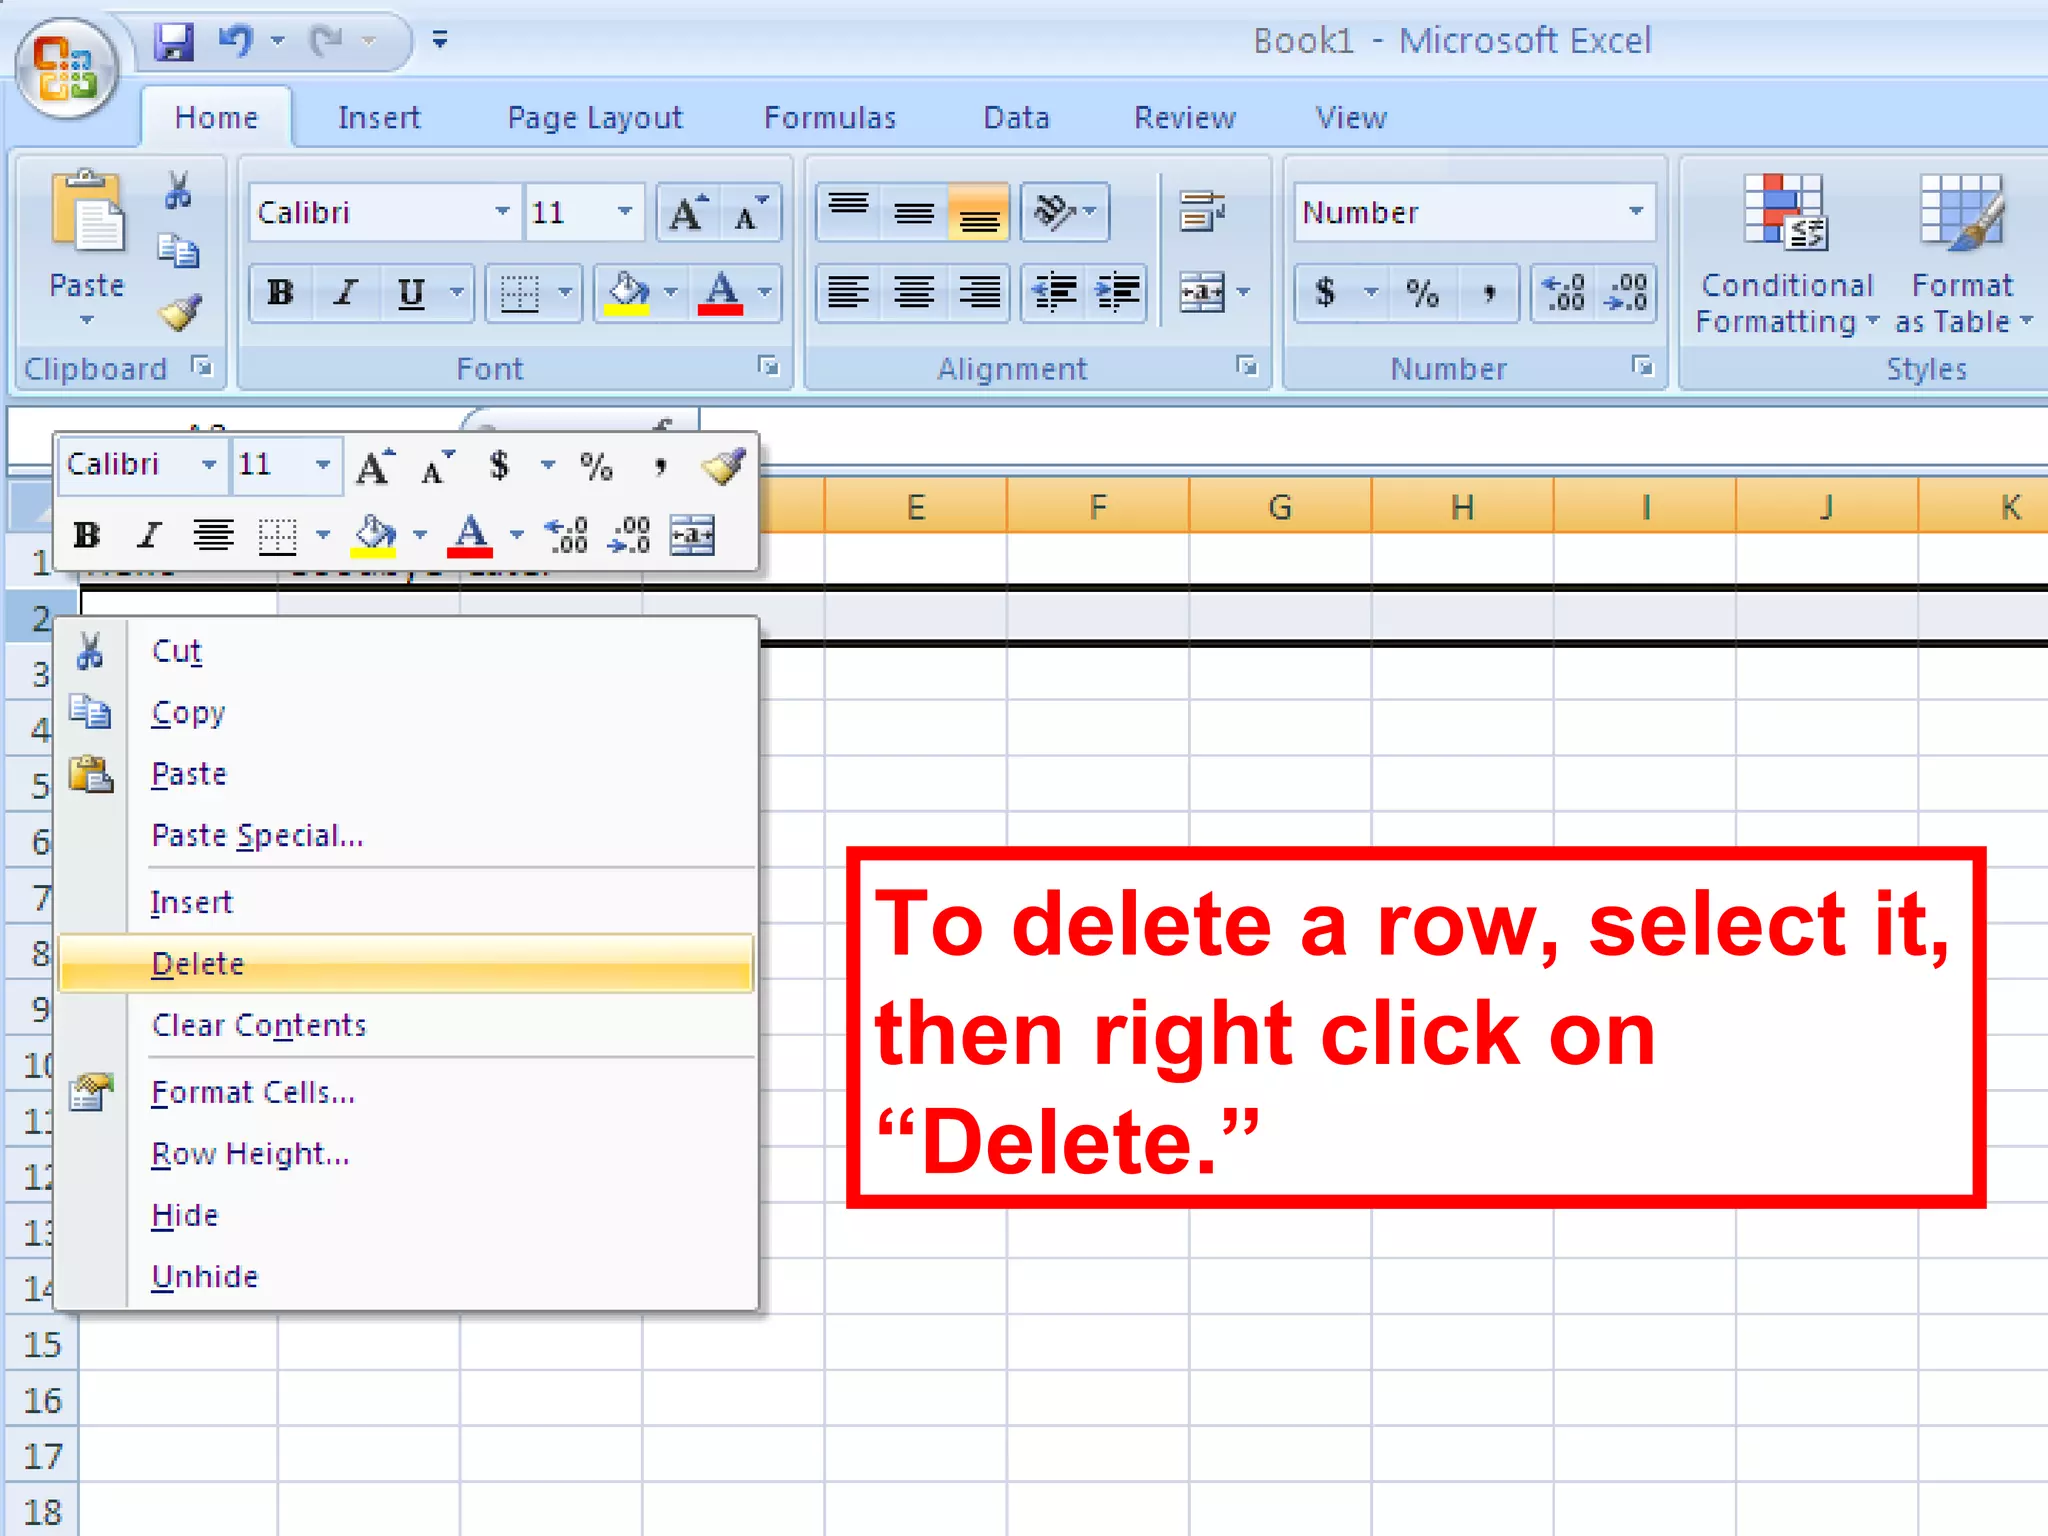Open ribbon font size 11 dropdown
The width and height of the screenshot is (2048, 1536).
[x=625, y=212]
